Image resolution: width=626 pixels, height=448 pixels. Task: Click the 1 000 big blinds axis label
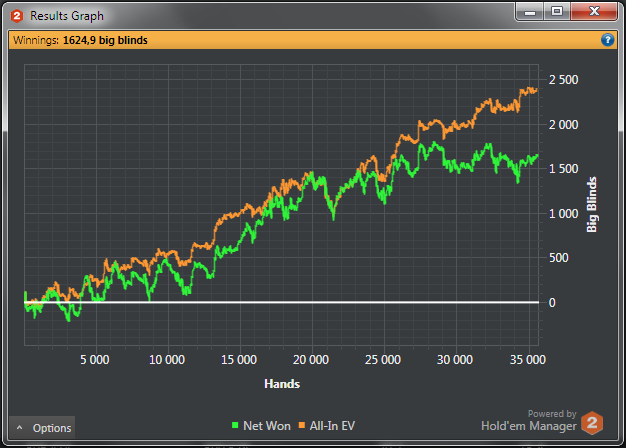[563, 214]
